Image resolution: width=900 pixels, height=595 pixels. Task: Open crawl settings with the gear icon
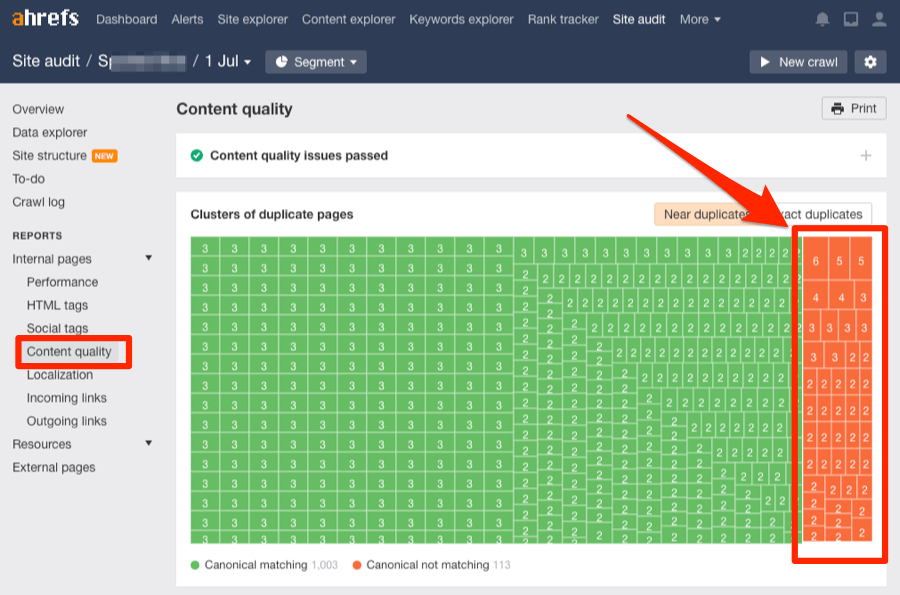(x=870, y=61)
